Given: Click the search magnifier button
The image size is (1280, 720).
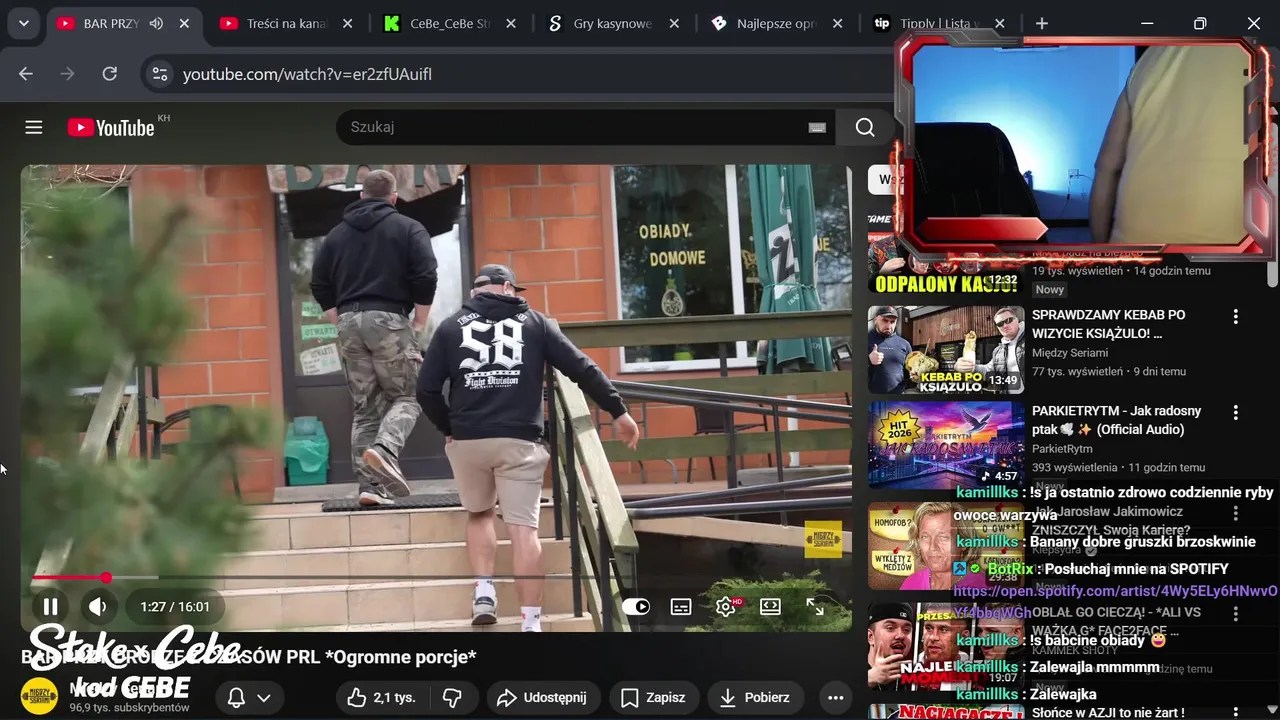Looking at the screenshot, I should pyautogui.click(x=865, y=127).
